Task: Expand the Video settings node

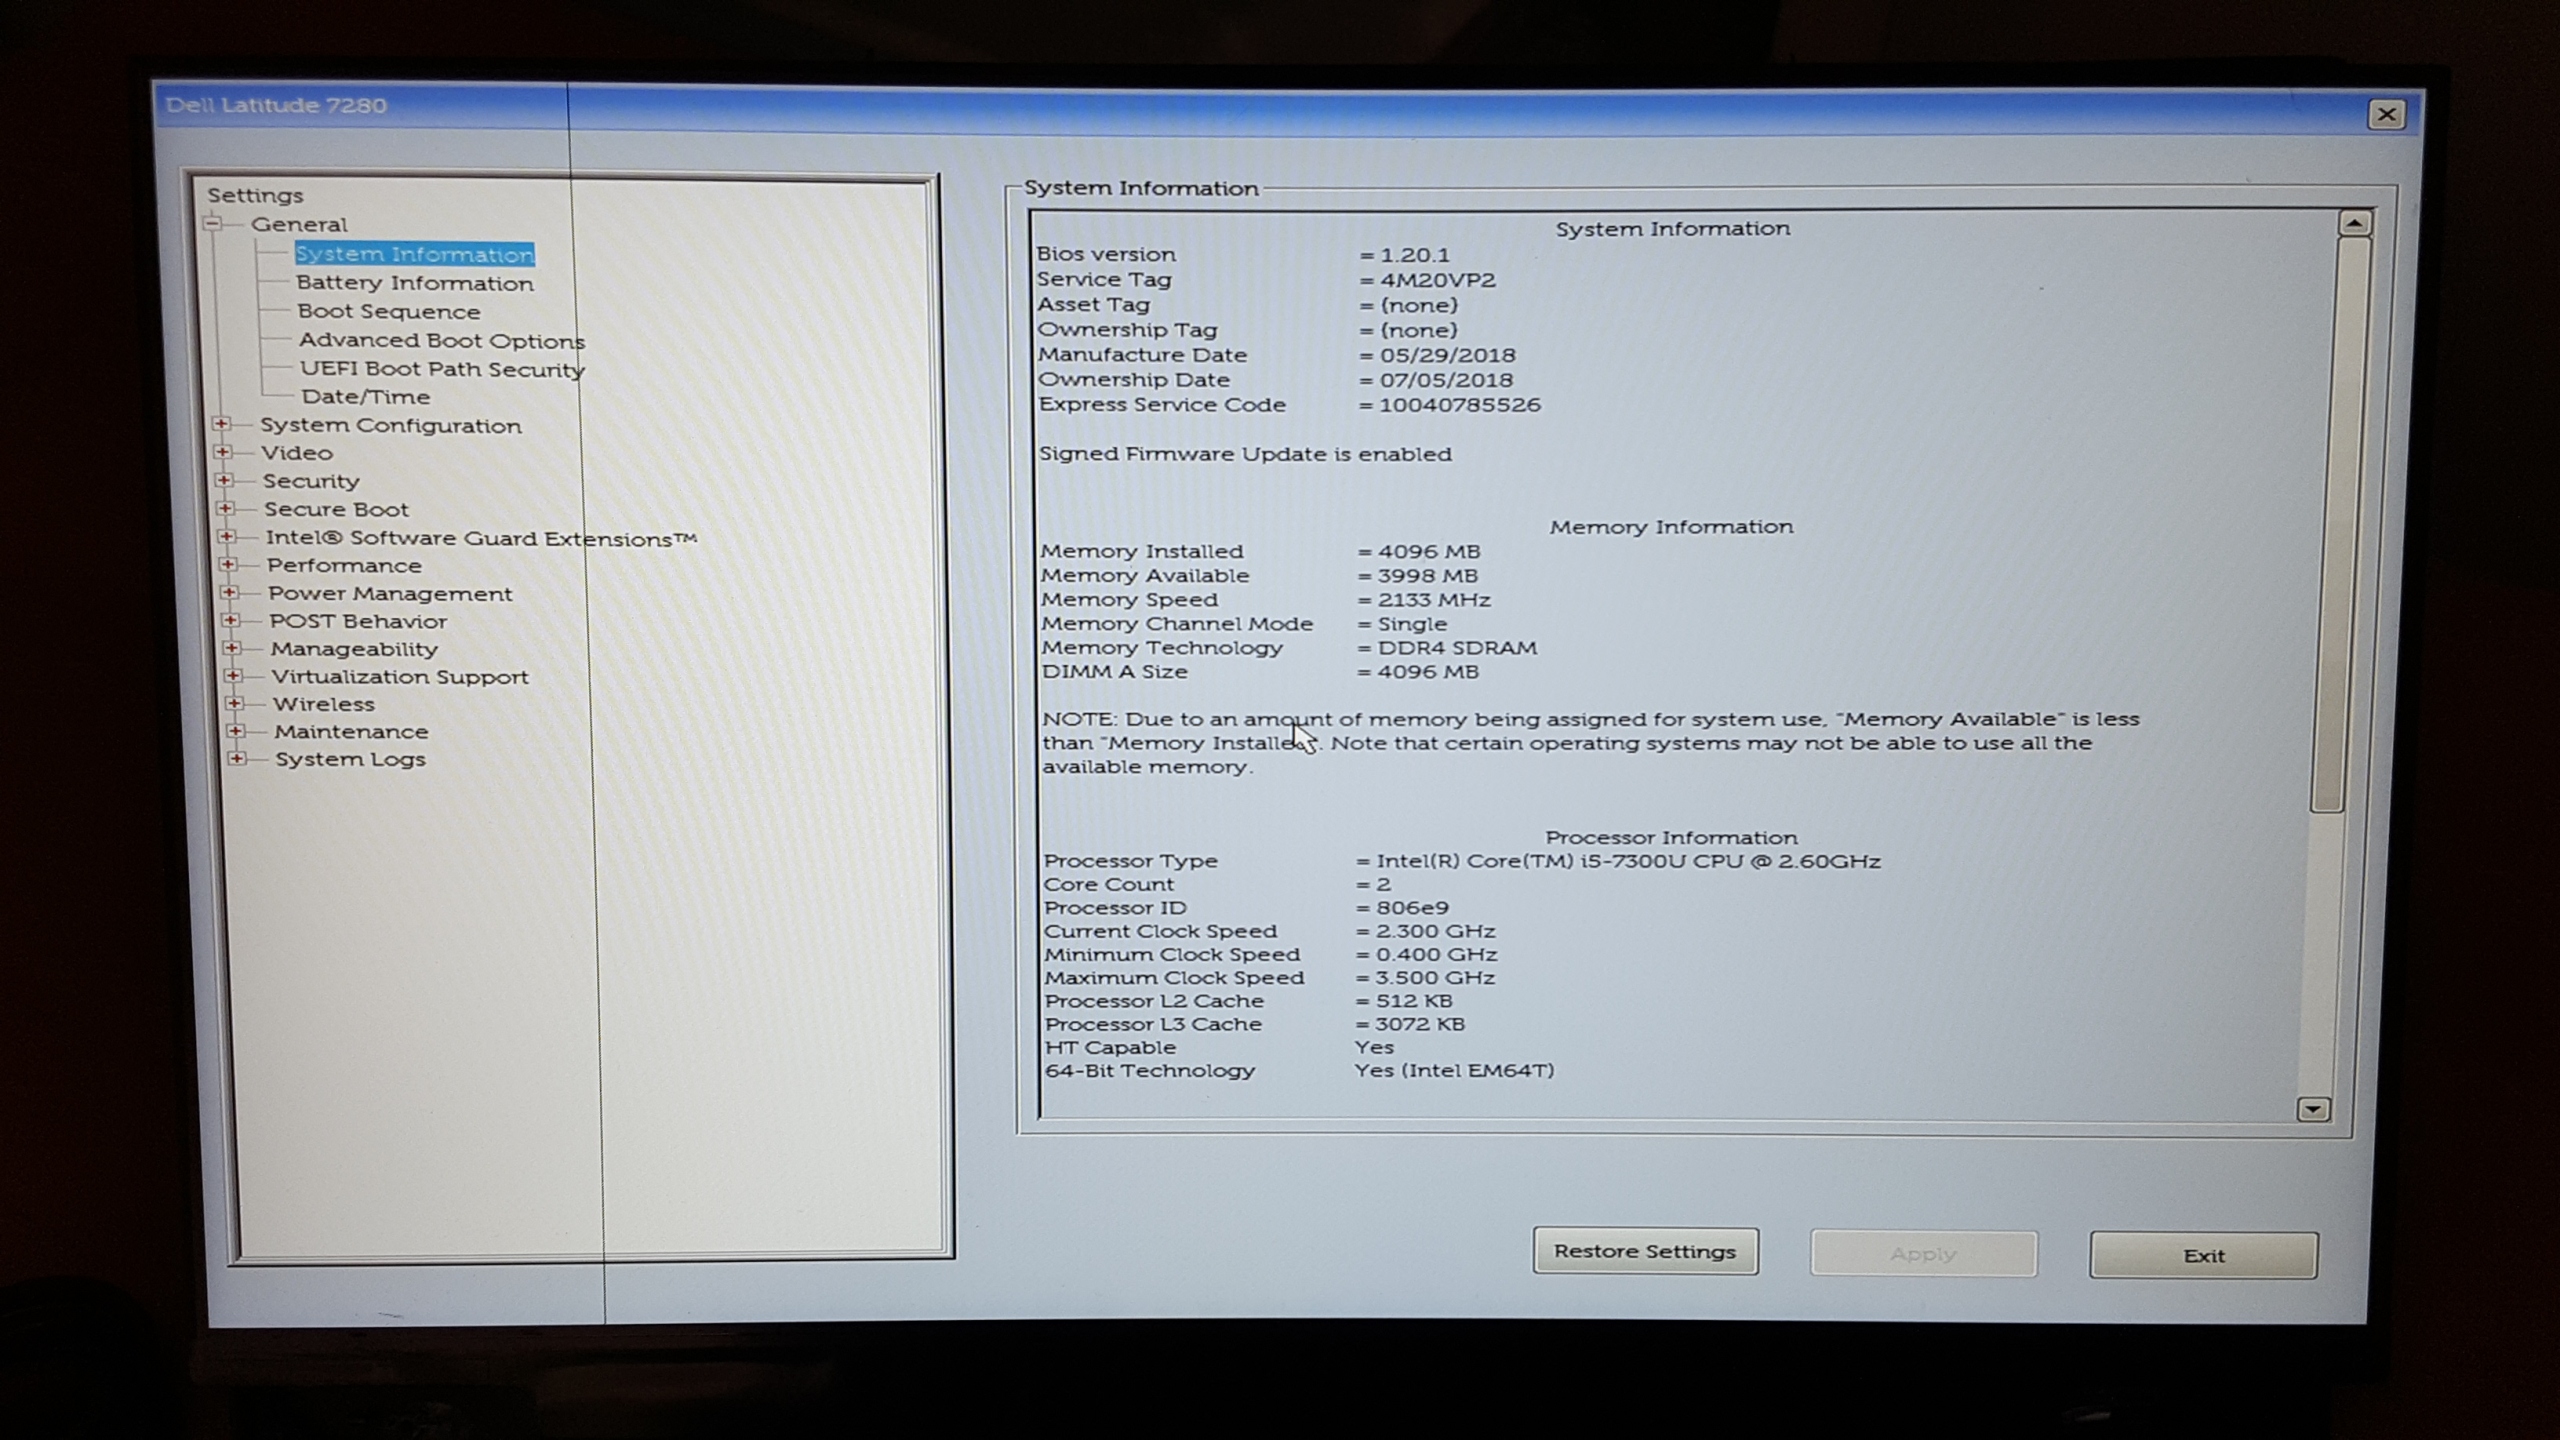Action: [223, 453]
